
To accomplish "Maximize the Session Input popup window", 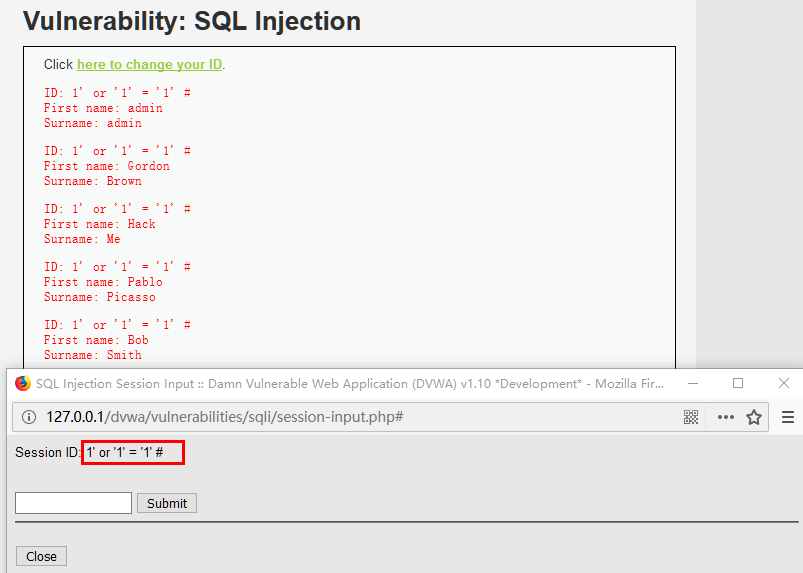I will click(x=738, y=383).
